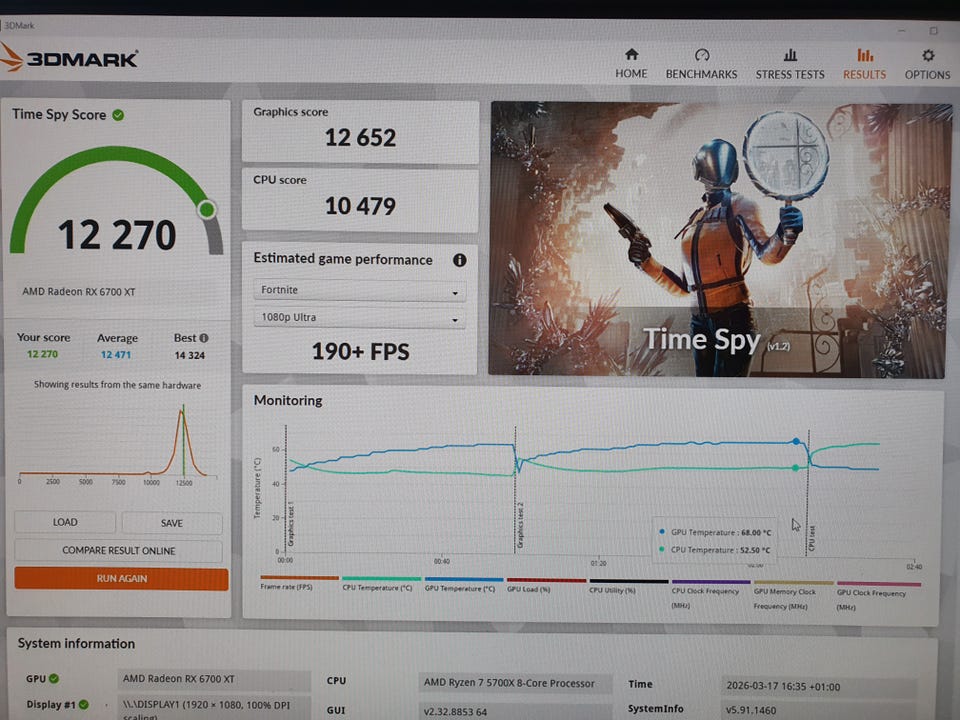Switch to the HOME tab label
The height and width of the screenshot is (720, 960).
coord(631,73)
